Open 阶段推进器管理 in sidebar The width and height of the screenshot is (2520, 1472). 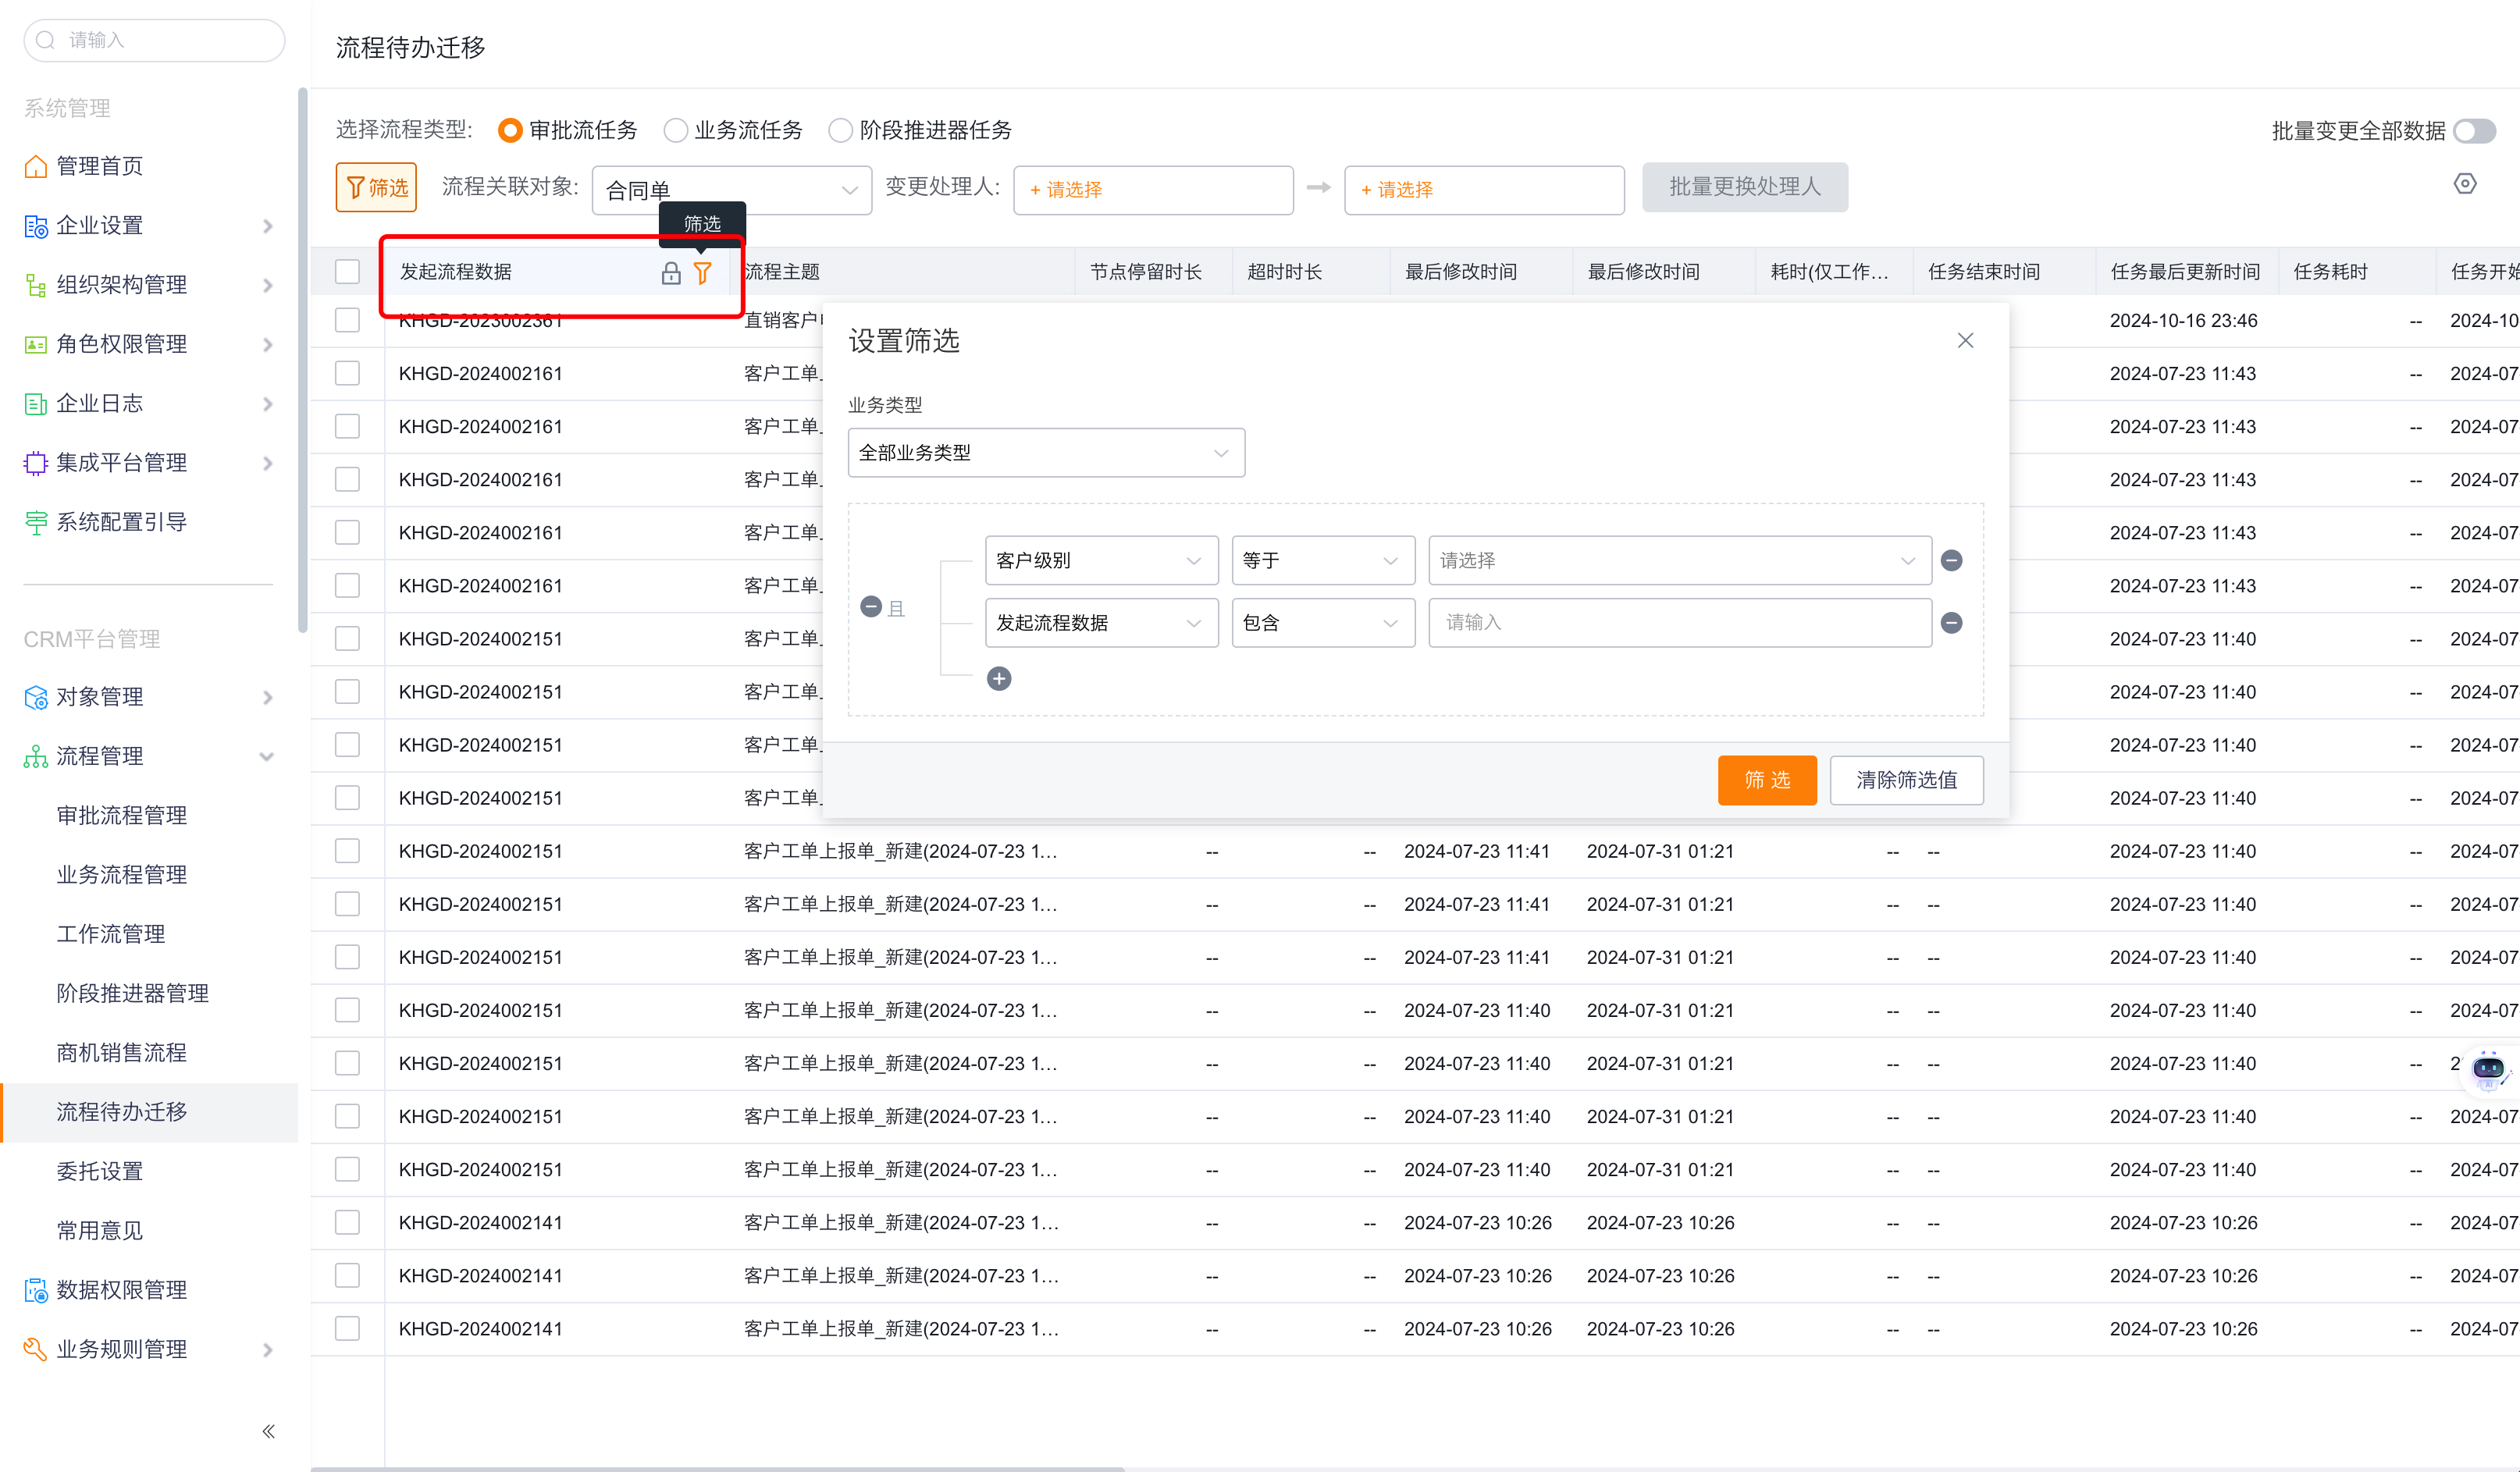click(132, 993)
